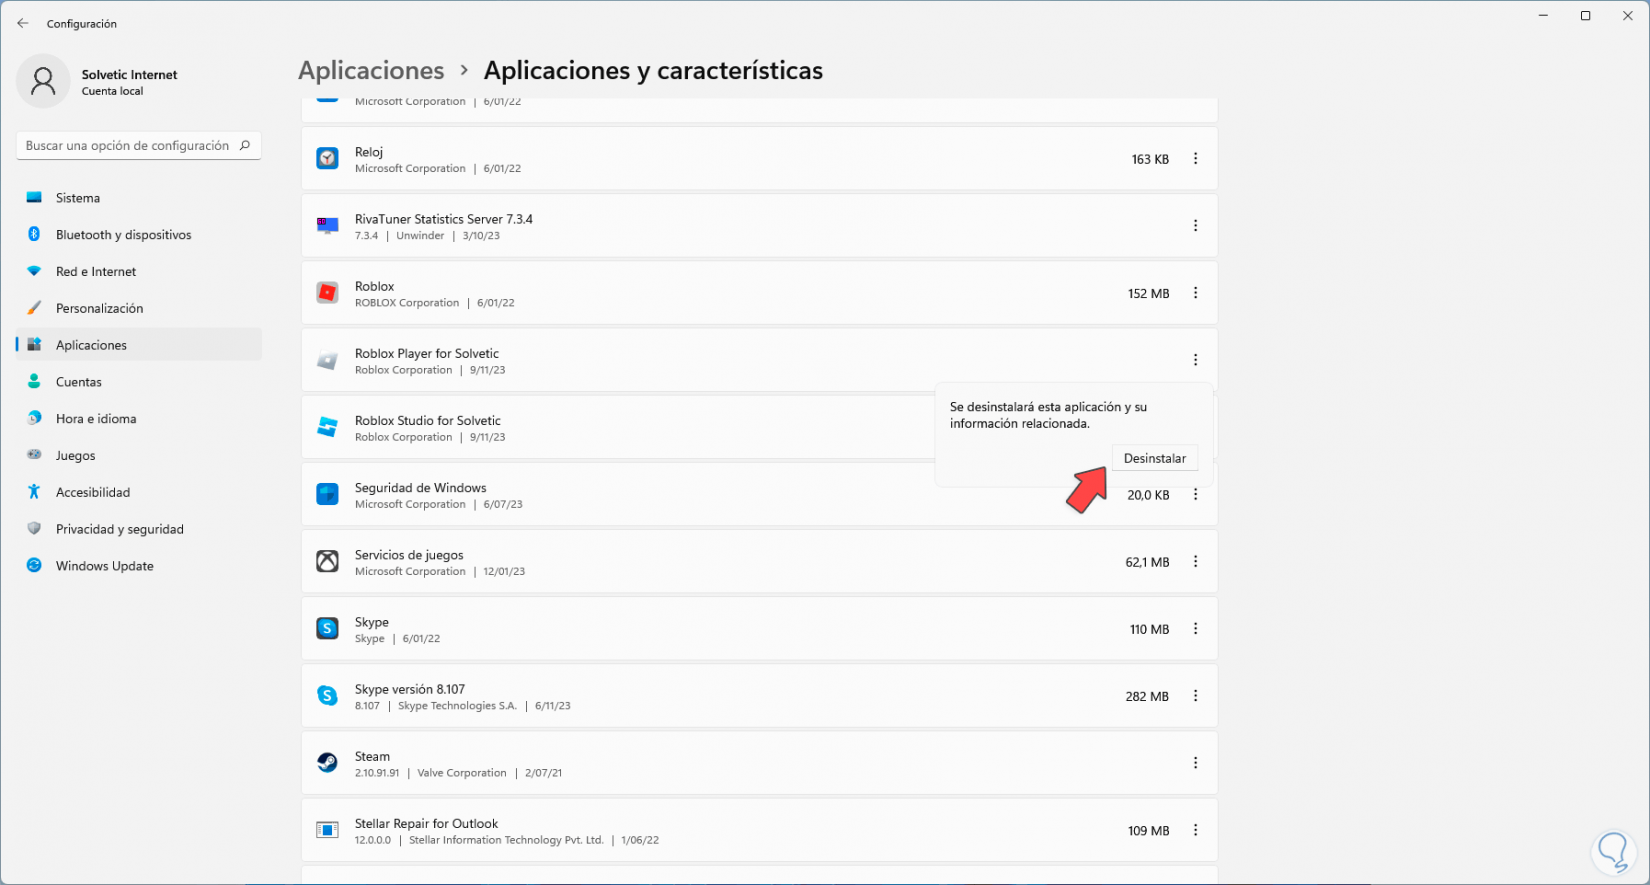This screenshot has width=1650, height=885.
Task: Click the back arrow in title bar
Action: pyautogui.click(x=23, y=23)
